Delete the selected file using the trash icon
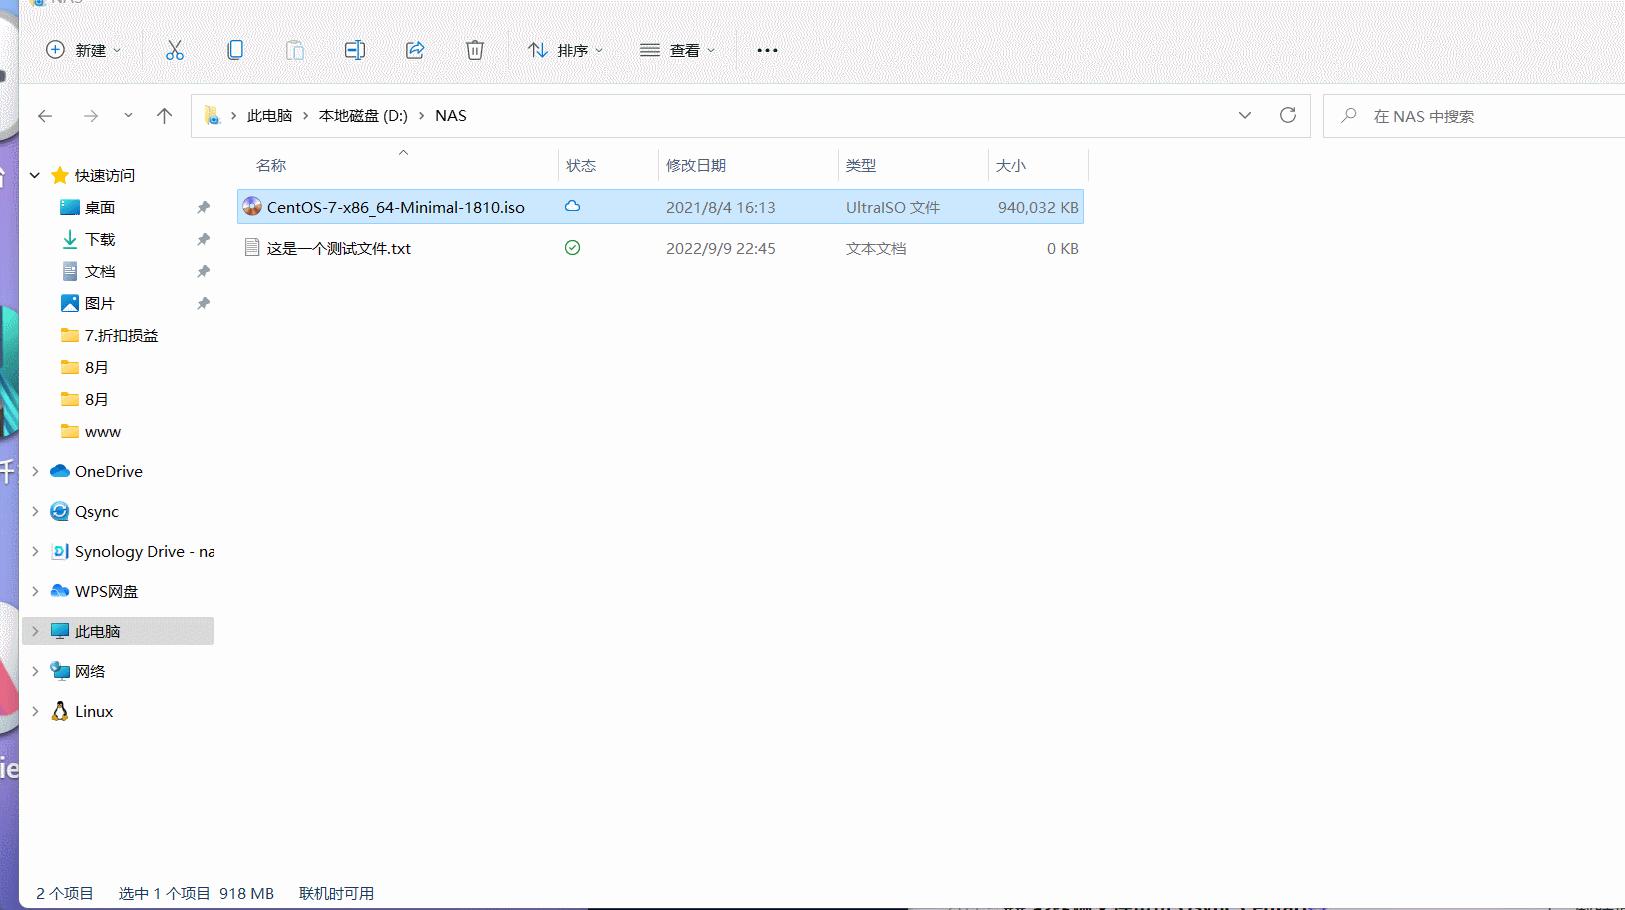This screenshot has height=910, width=1625. click(x=474, y=50)
